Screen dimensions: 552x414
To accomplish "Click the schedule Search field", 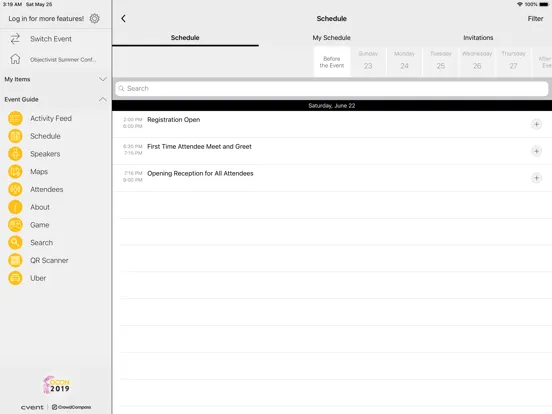I will 332,88.
